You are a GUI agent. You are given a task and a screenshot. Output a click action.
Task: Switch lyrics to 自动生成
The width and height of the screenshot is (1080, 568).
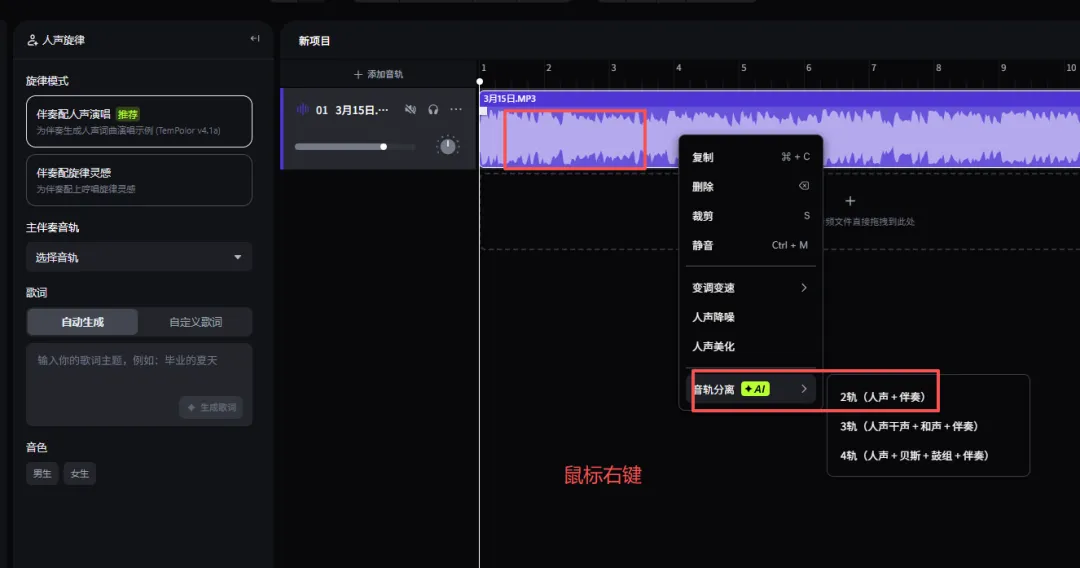click(x=83, y=322)
